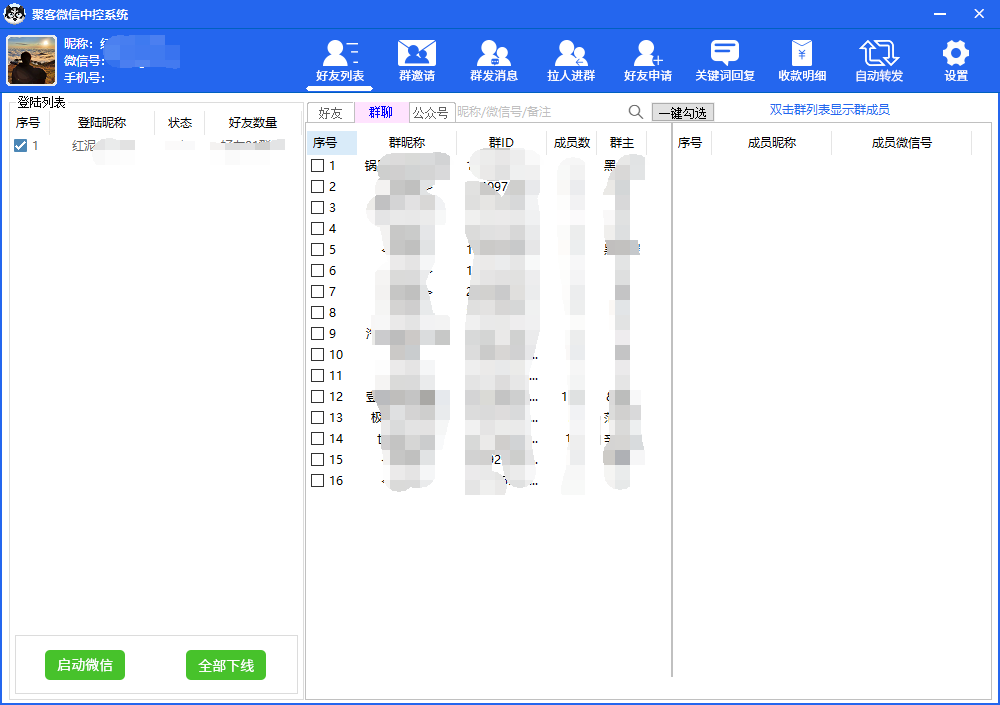
Task: Click inside the 昵称/微信号/备注 search field
Action: click(540, 113)
